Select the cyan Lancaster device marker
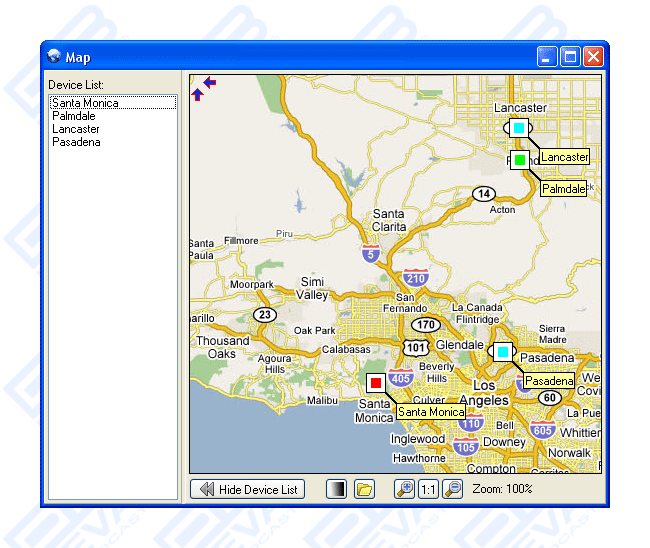Viewport: 650px width, 548px height. pos(518,128)
